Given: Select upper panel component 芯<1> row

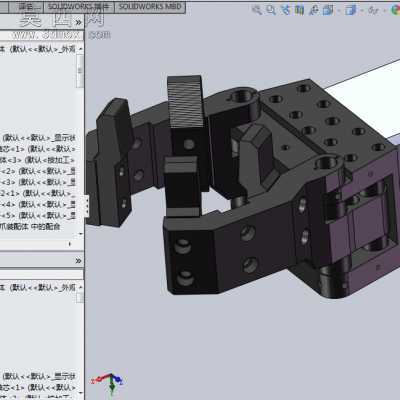Looking at the screenshot, I should pyautogui.click(x=38, y=149).
